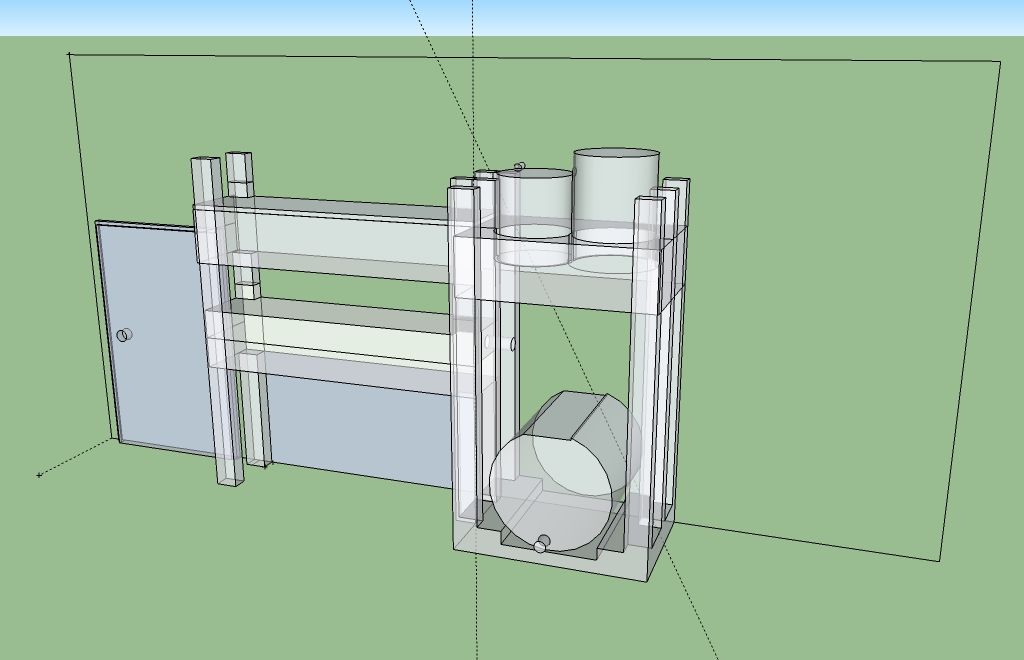Select the front-left corner post of the frame
The image size is (1024, 660).
pyautogui.click(x=465, y=350)
